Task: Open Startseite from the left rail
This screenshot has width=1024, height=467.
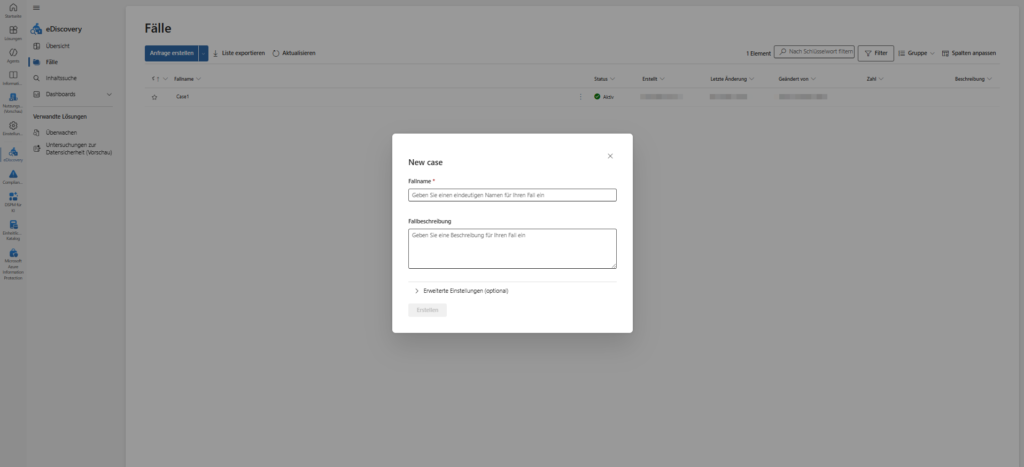Action: point(13,8)
